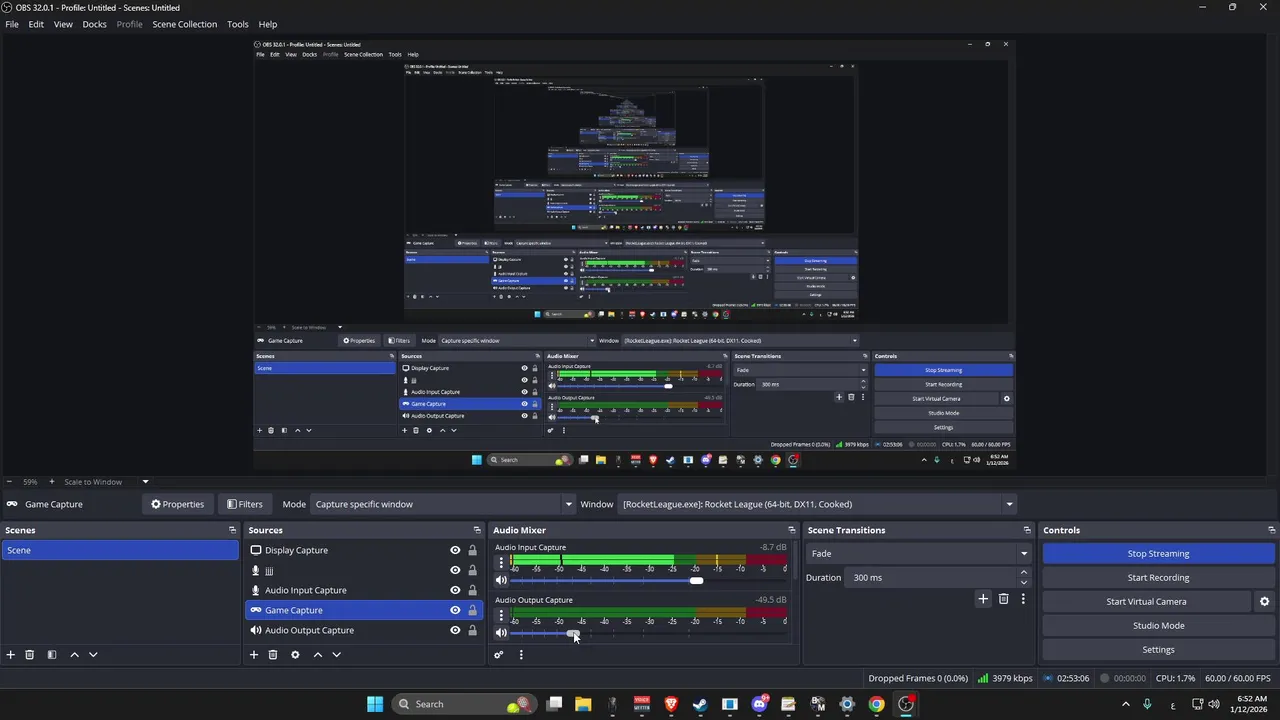Open Steam from the taskbar
Screen dimensions: 1280x720
[x=700, y=704]
